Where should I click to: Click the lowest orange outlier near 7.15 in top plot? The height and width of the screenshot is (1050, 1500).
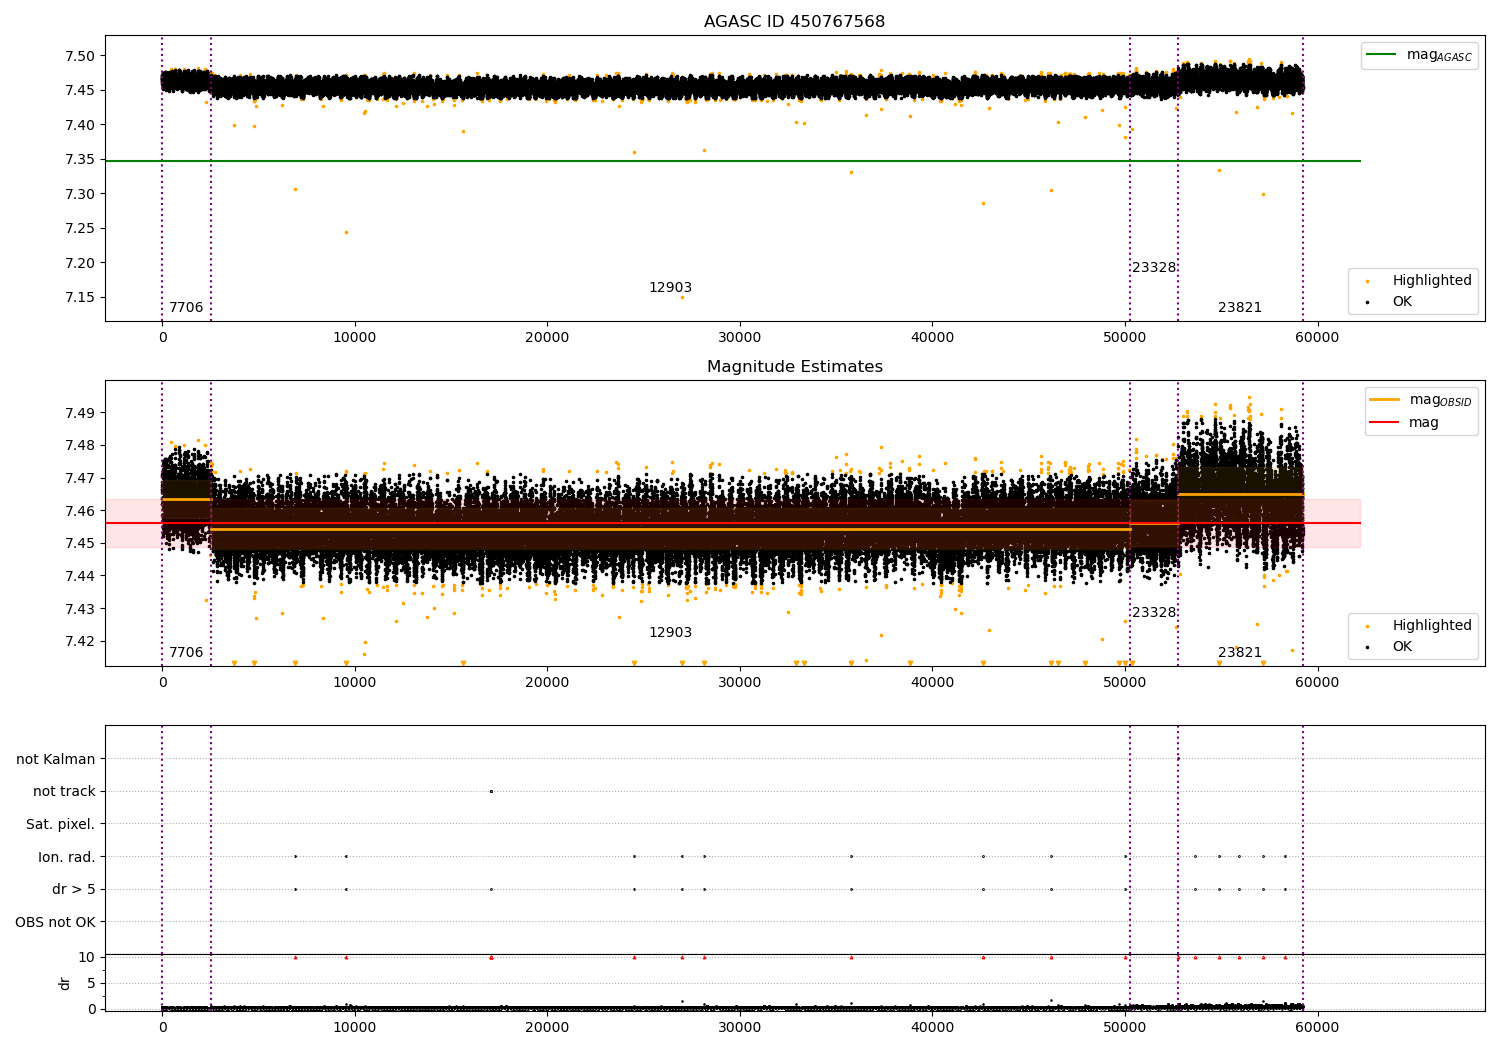pos(683,297)
